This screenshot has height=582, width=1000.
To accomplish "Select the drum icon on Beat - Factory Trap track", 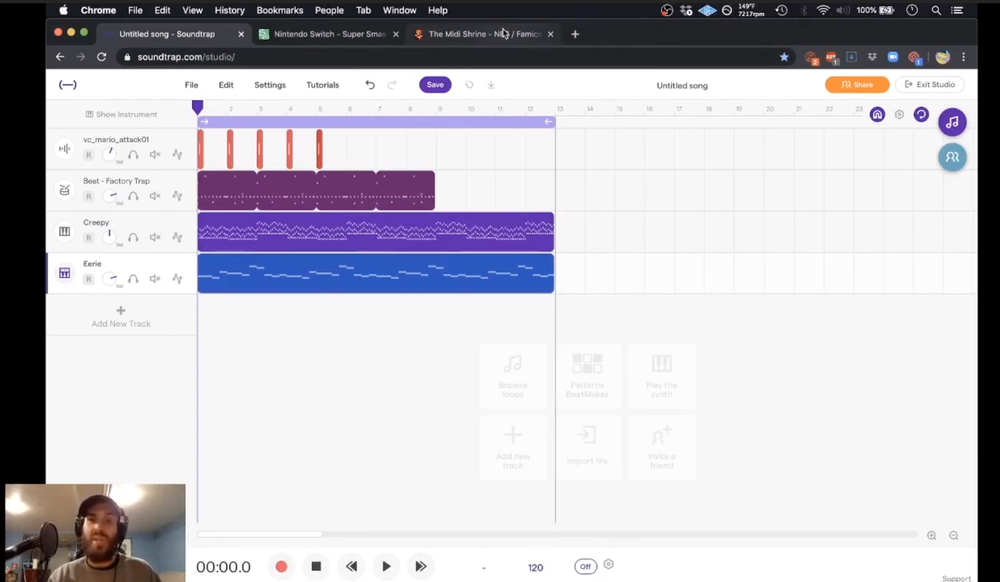I will coord(64,189).
